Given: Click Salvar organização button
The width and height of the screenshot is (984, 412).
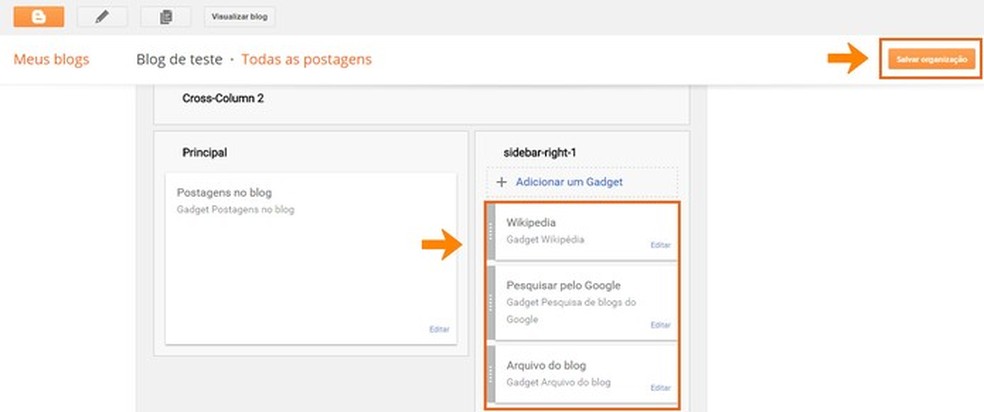Looking at the screenshot, I should [x=931, y=60].
